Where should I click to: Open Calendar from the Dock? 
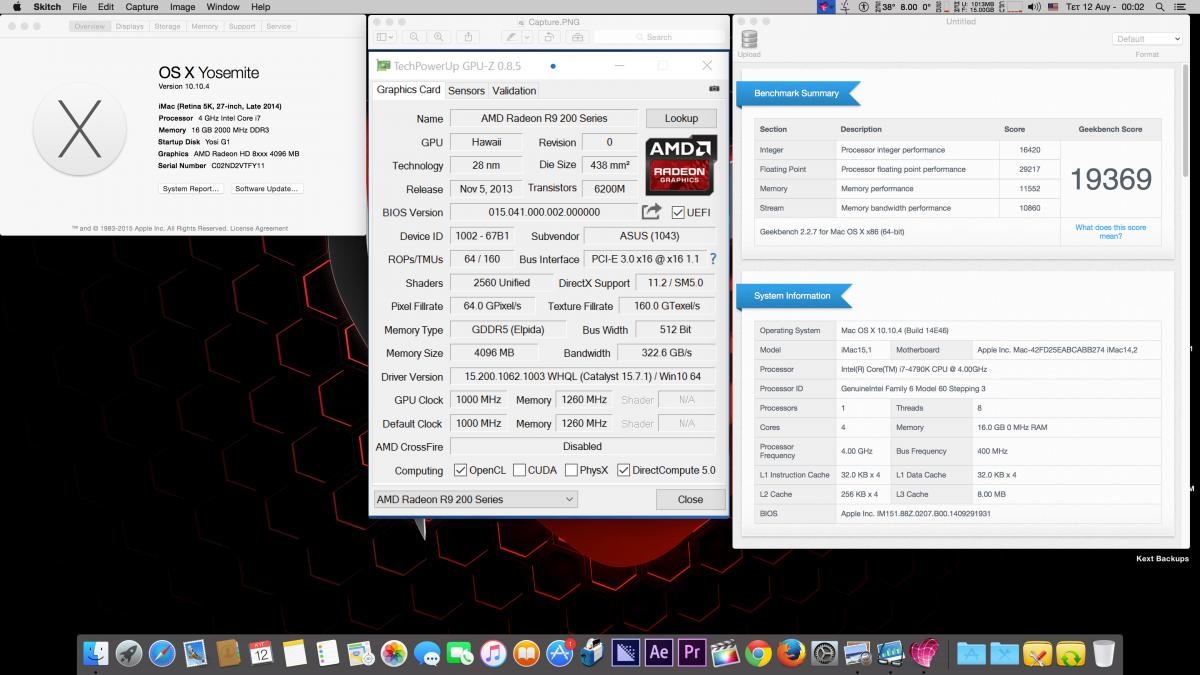(261, 653)
